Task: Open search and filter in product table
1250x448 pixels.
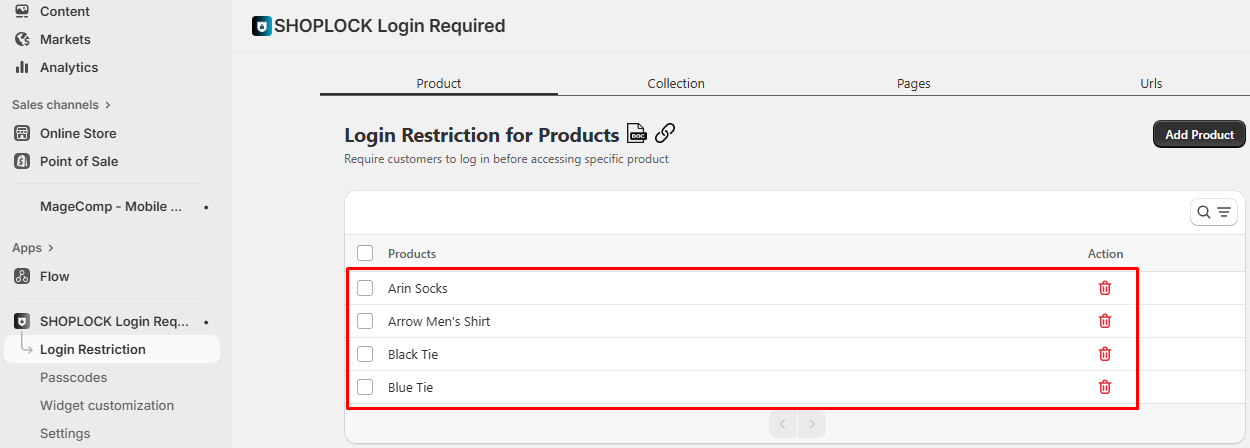Action: 1214,212
